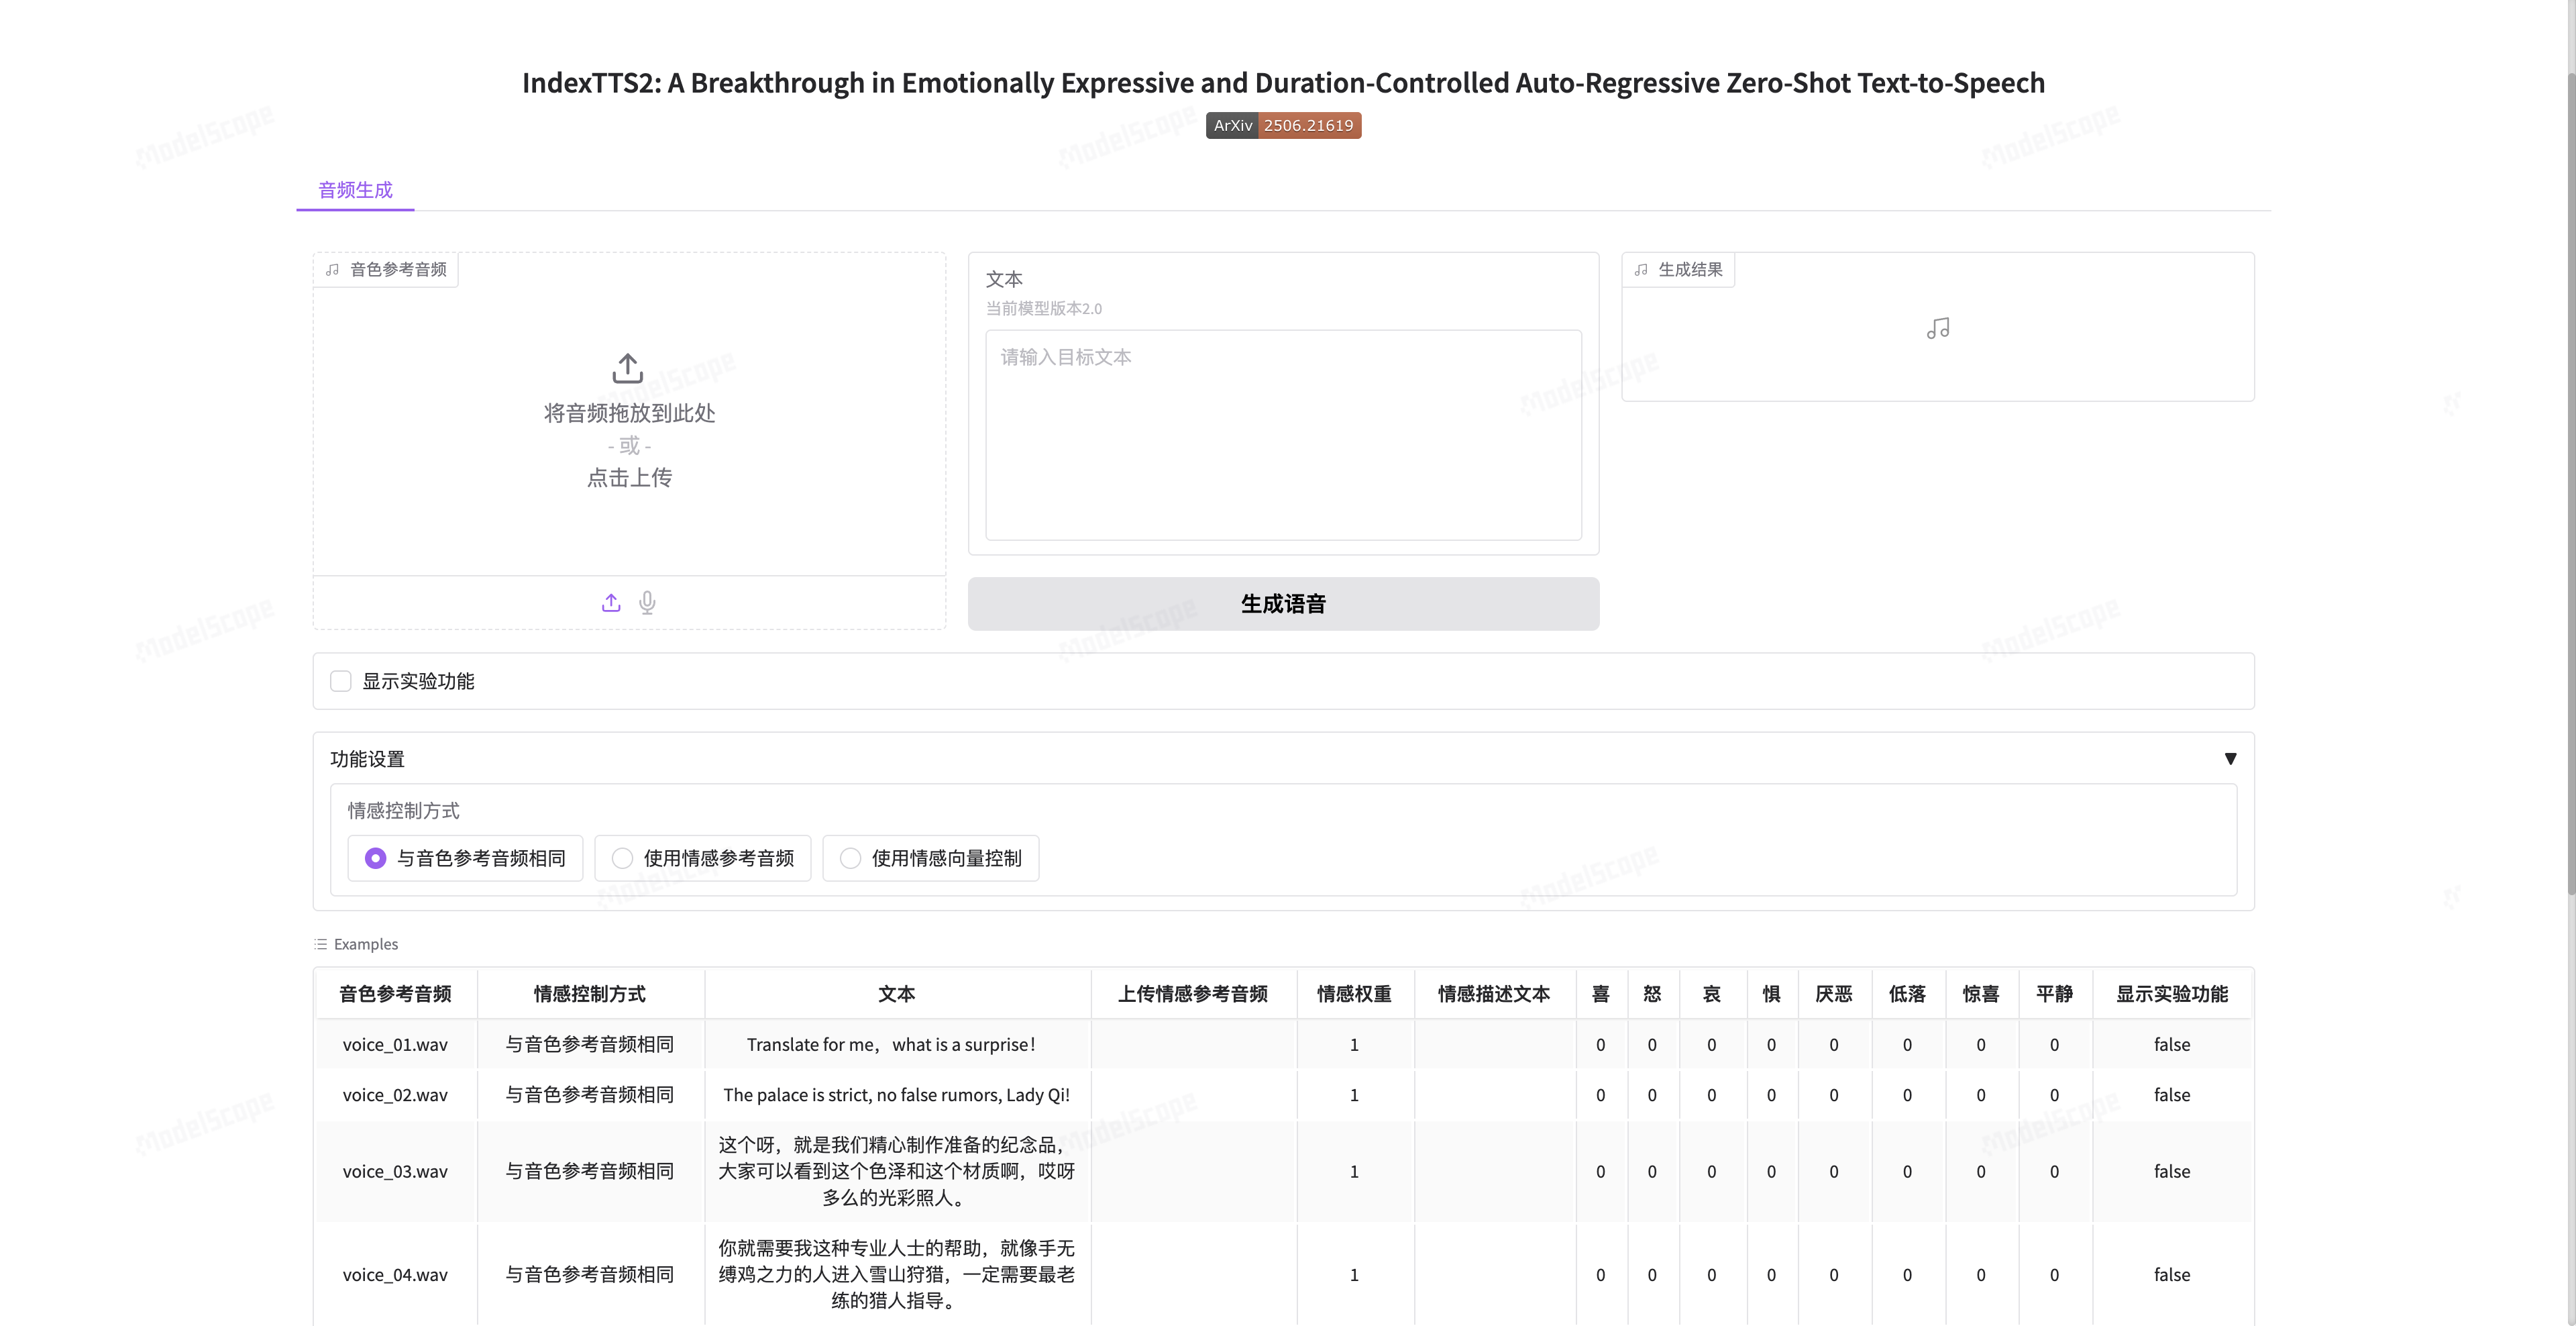Load example row voice_03.wav
Viewport: 2576px width, 1326px height.
[395, 1171]
